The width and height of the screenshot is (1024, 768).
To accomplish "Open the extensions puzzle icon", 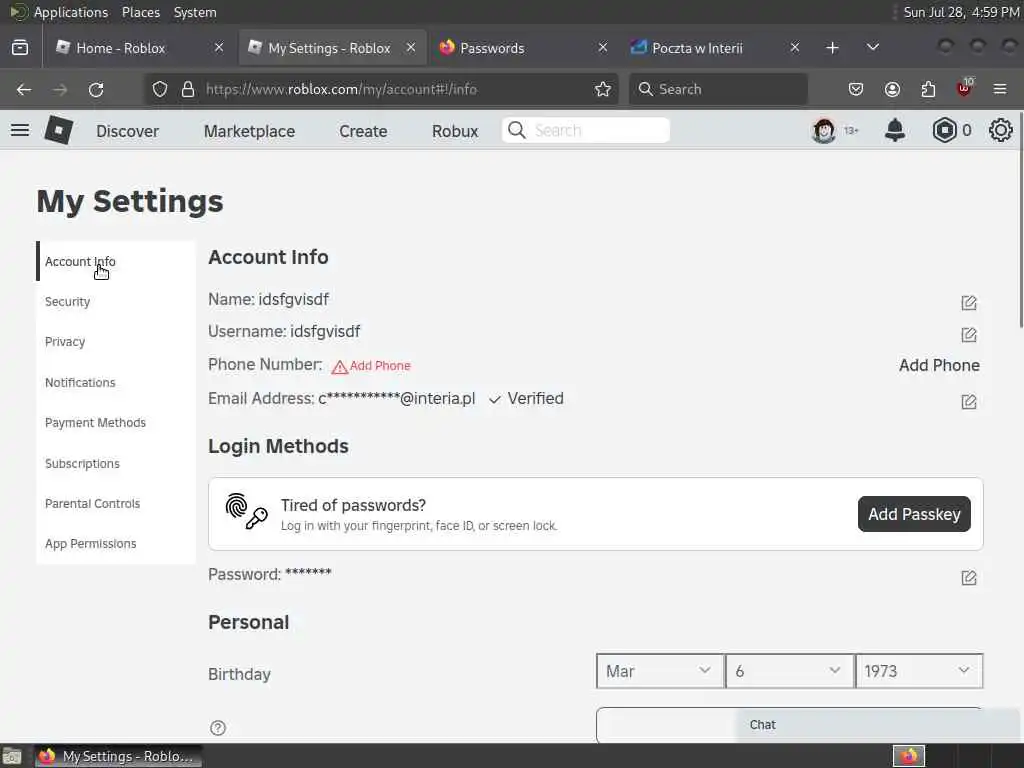I will tap(928, 89).
